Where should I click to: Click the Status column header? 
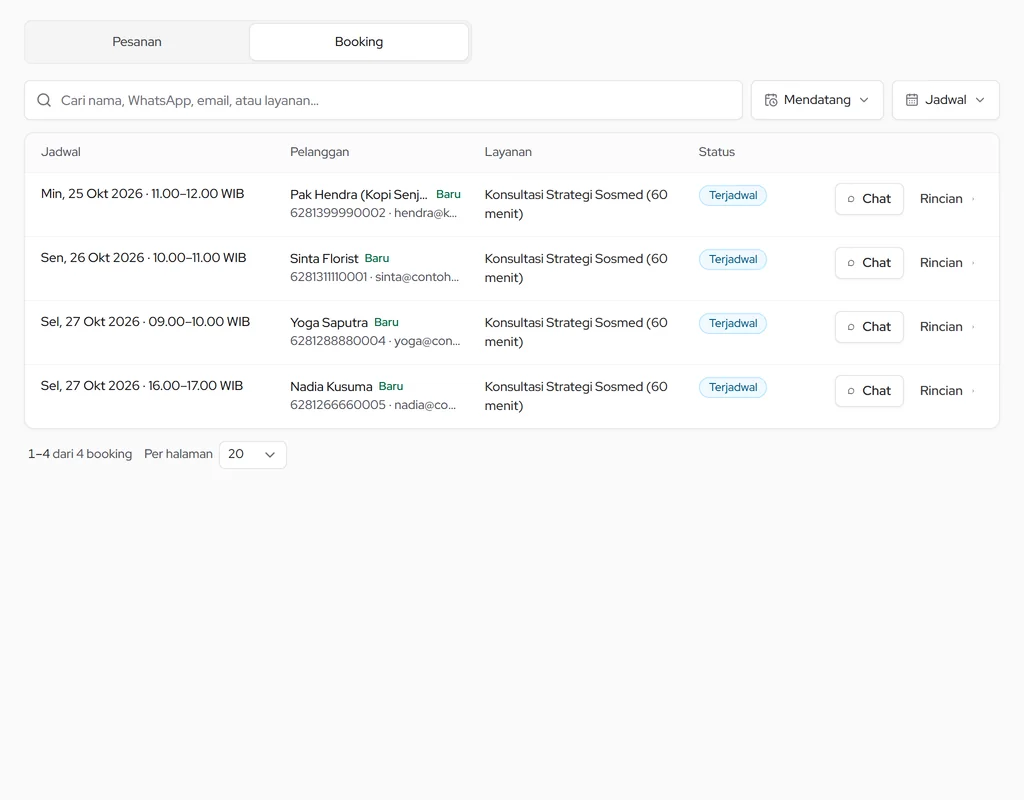pyautogui.click(x=716, y=152)
